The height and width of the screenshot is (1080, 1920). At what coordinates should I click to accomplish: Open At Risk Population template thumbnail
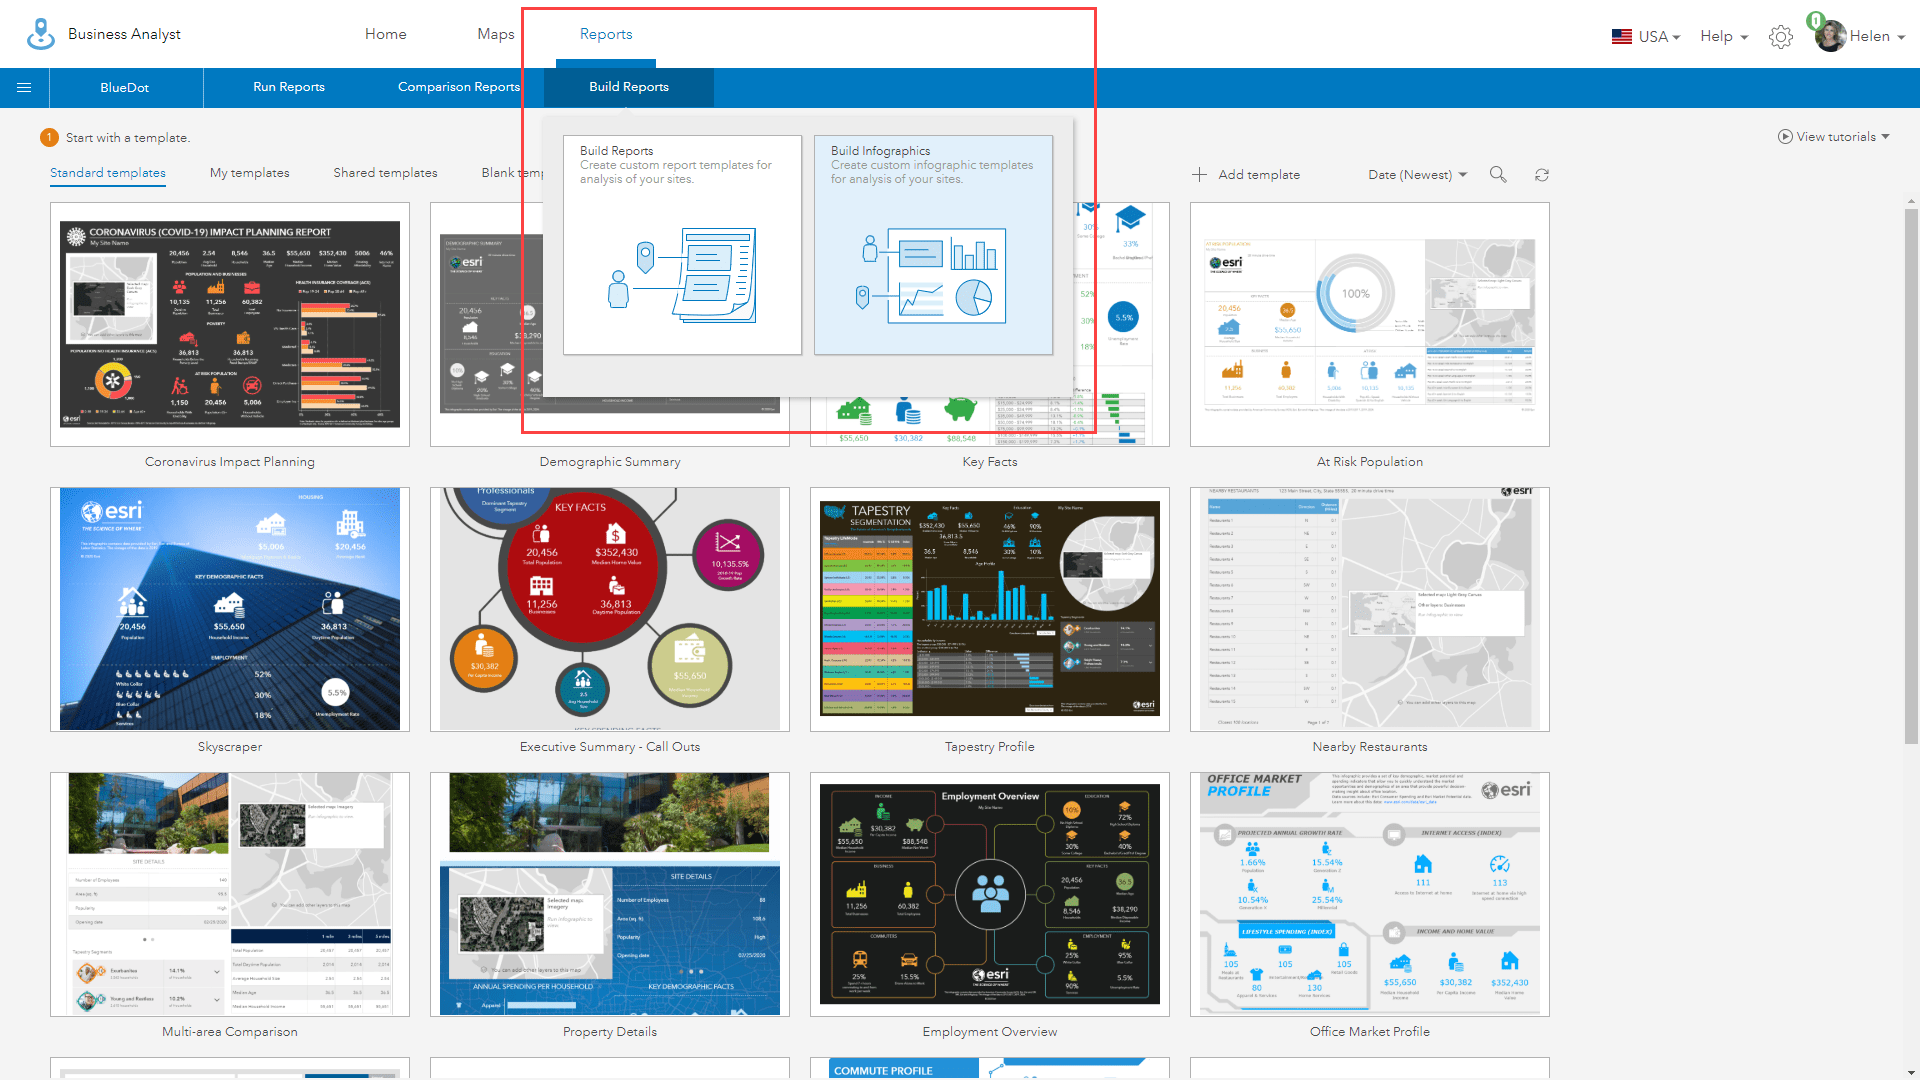point(1370,325)
